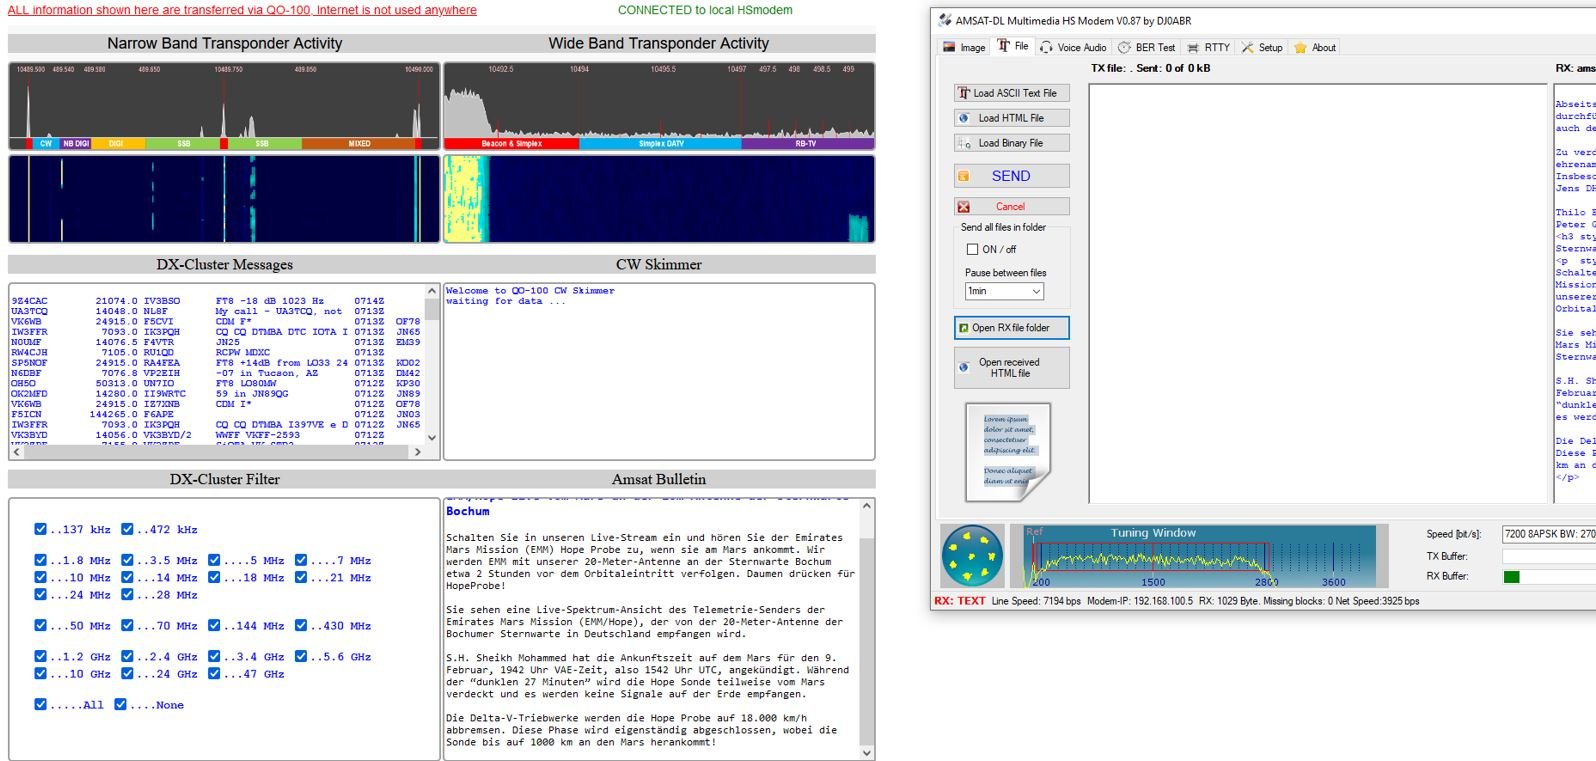Toggle the 5.6 GHz filter checkbox
Screen dimensions: 1596x761
[x=301, y=656]
